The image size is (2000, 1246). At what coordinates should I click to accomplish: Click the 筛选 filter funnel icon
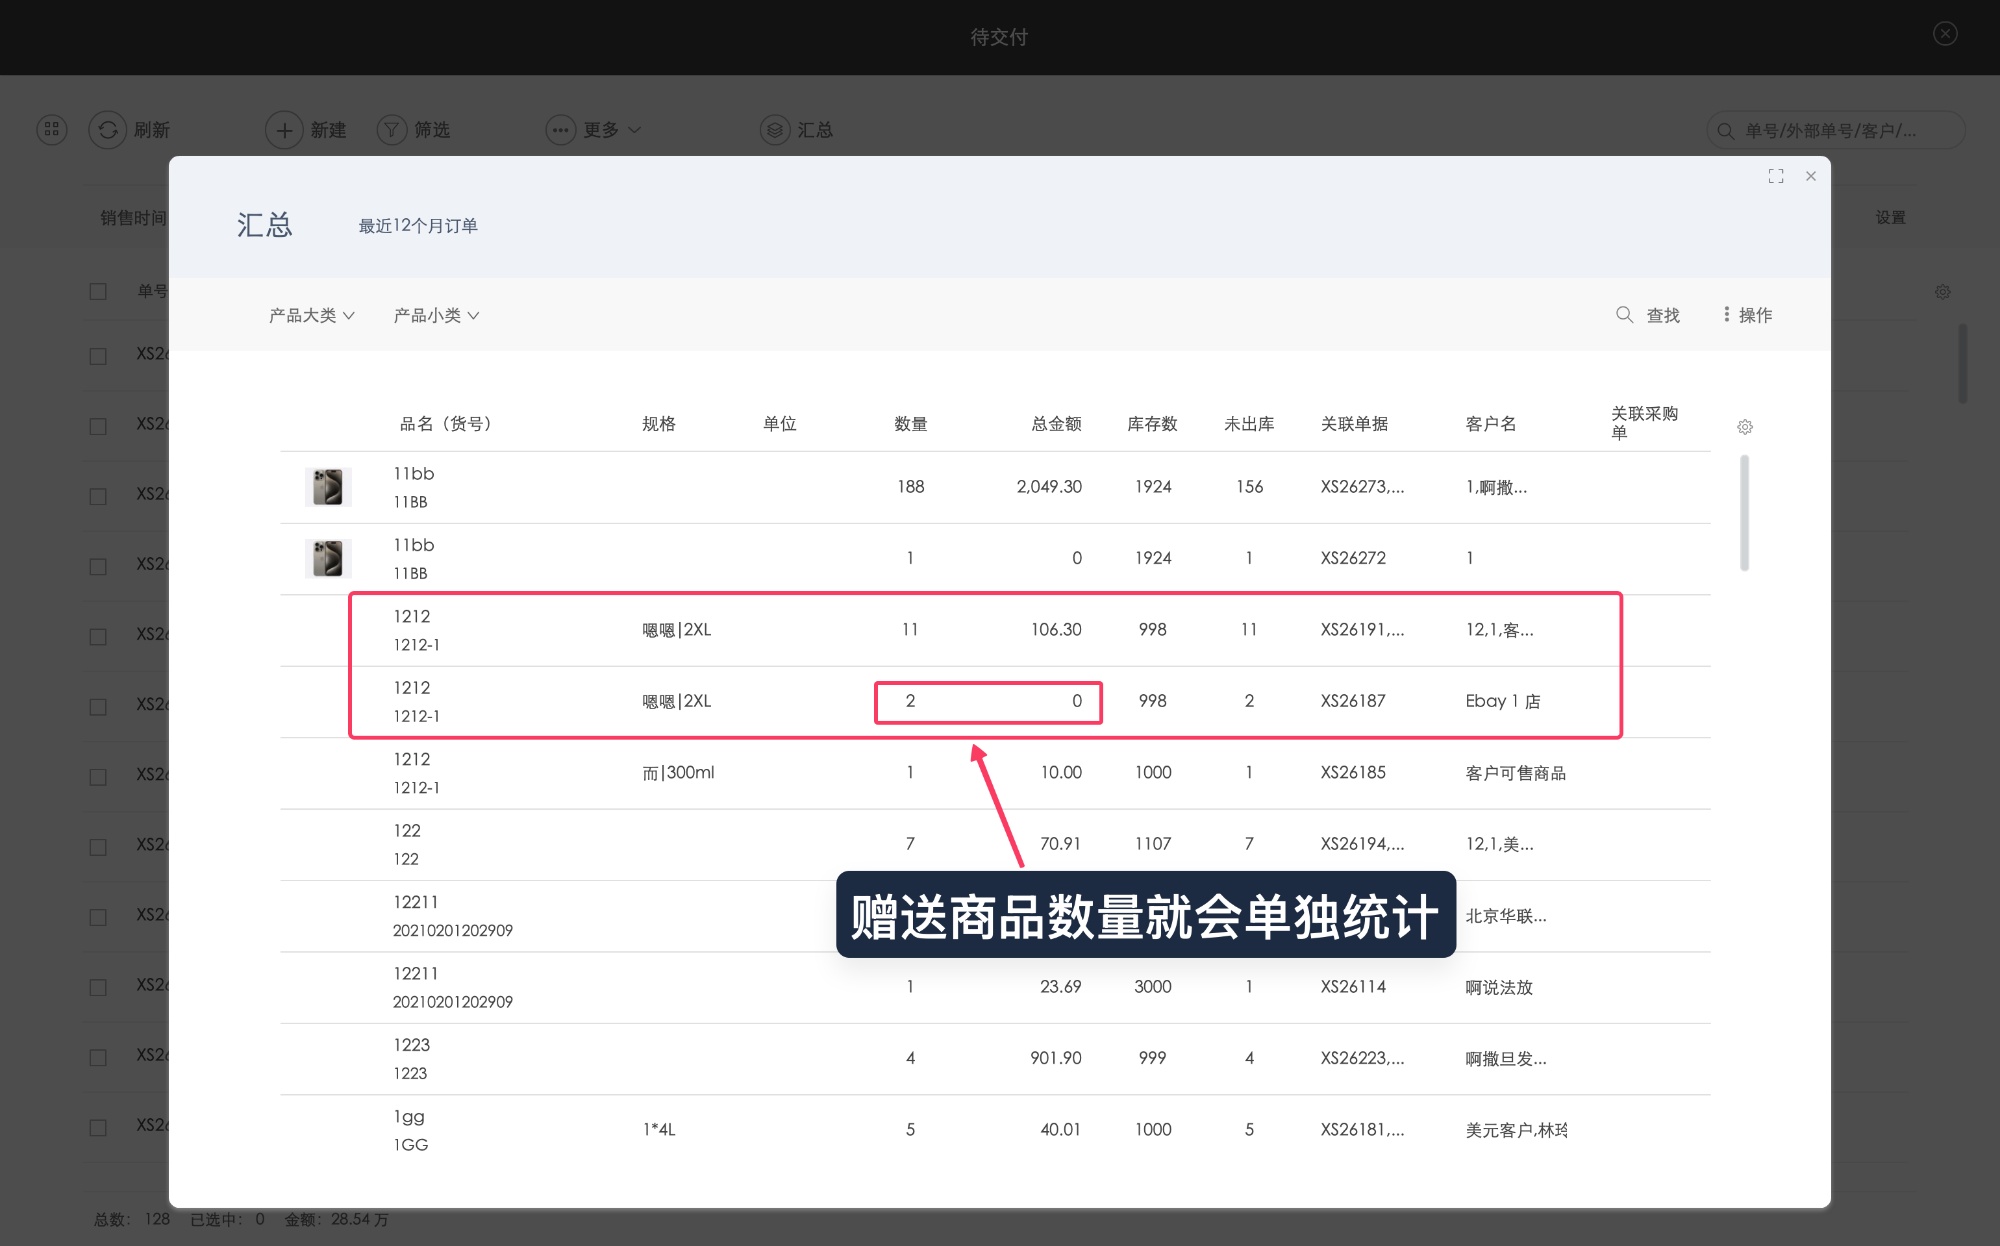(x=392, y=130)
